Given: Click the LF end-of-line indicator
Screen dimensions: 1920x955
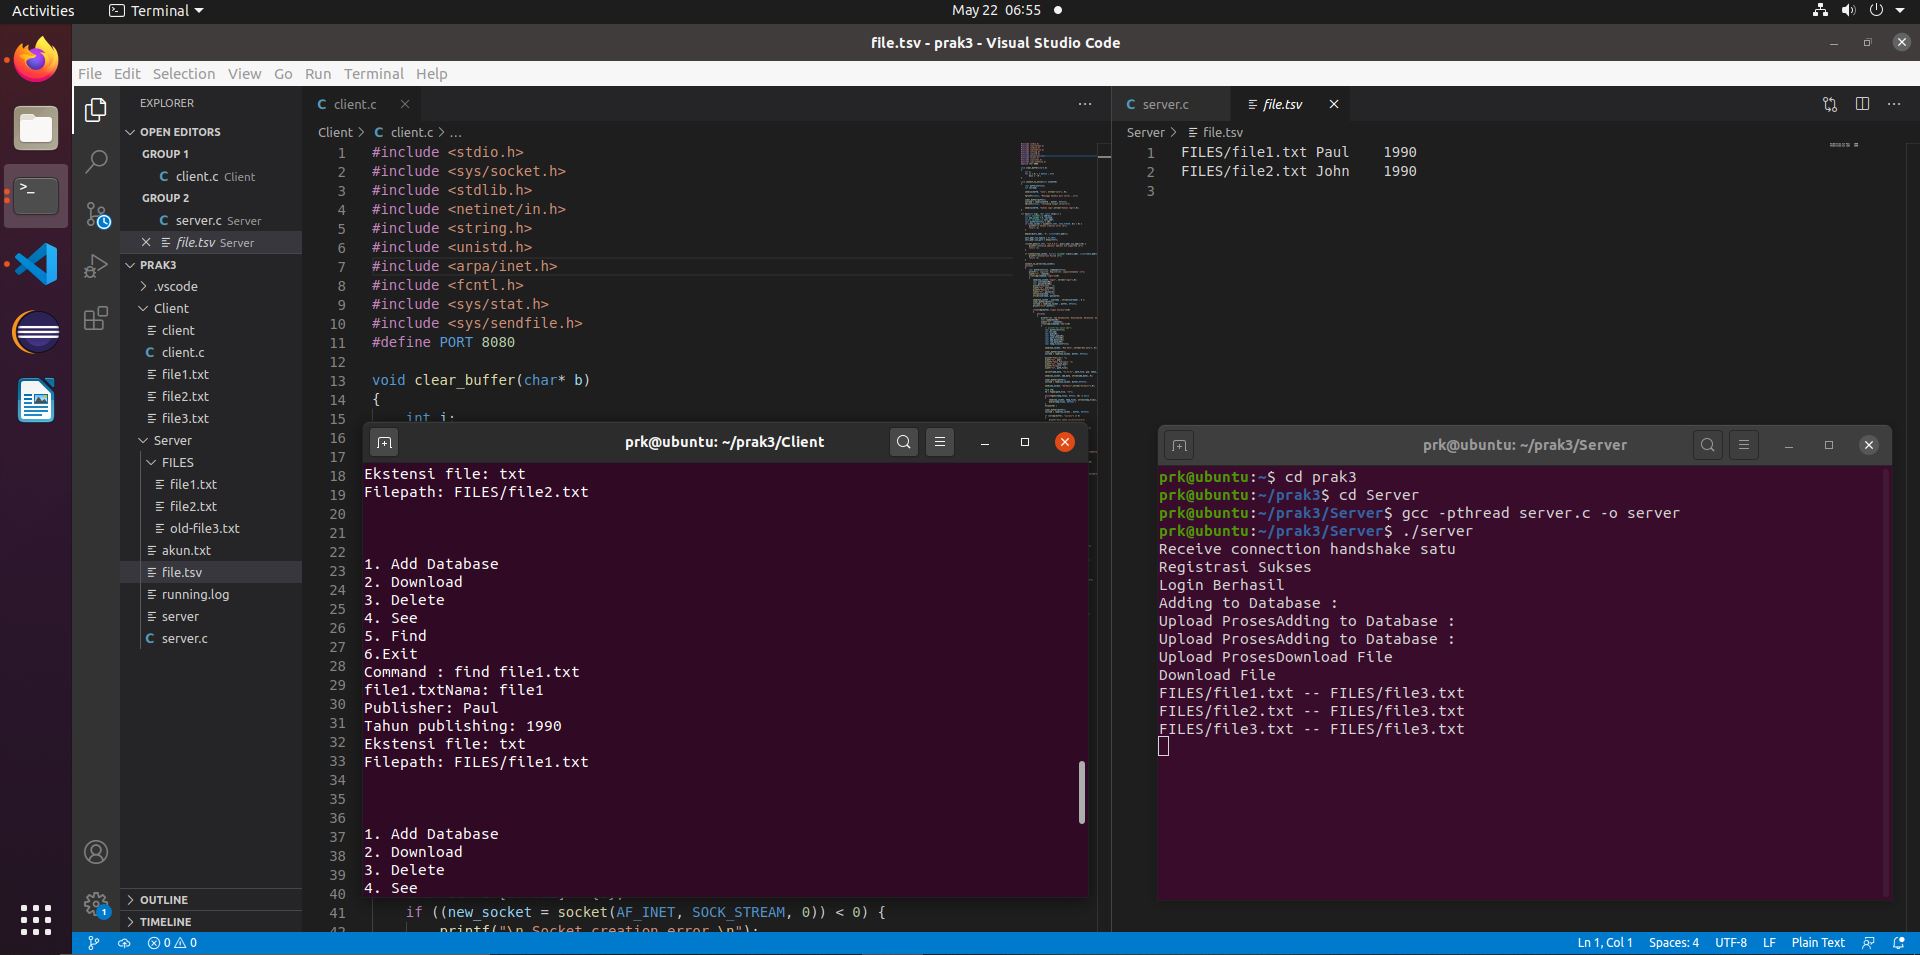Looking at the screenshot, I should [1769, 943].
